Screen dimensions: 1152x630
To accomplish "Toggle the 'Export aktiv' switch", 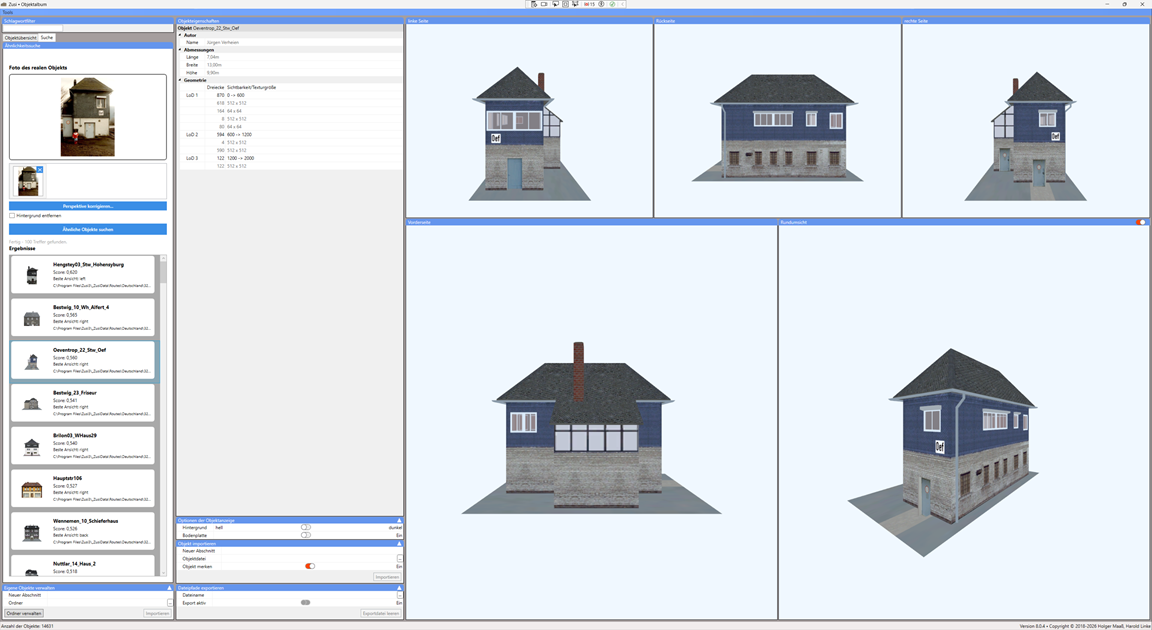I will point(306,603).
